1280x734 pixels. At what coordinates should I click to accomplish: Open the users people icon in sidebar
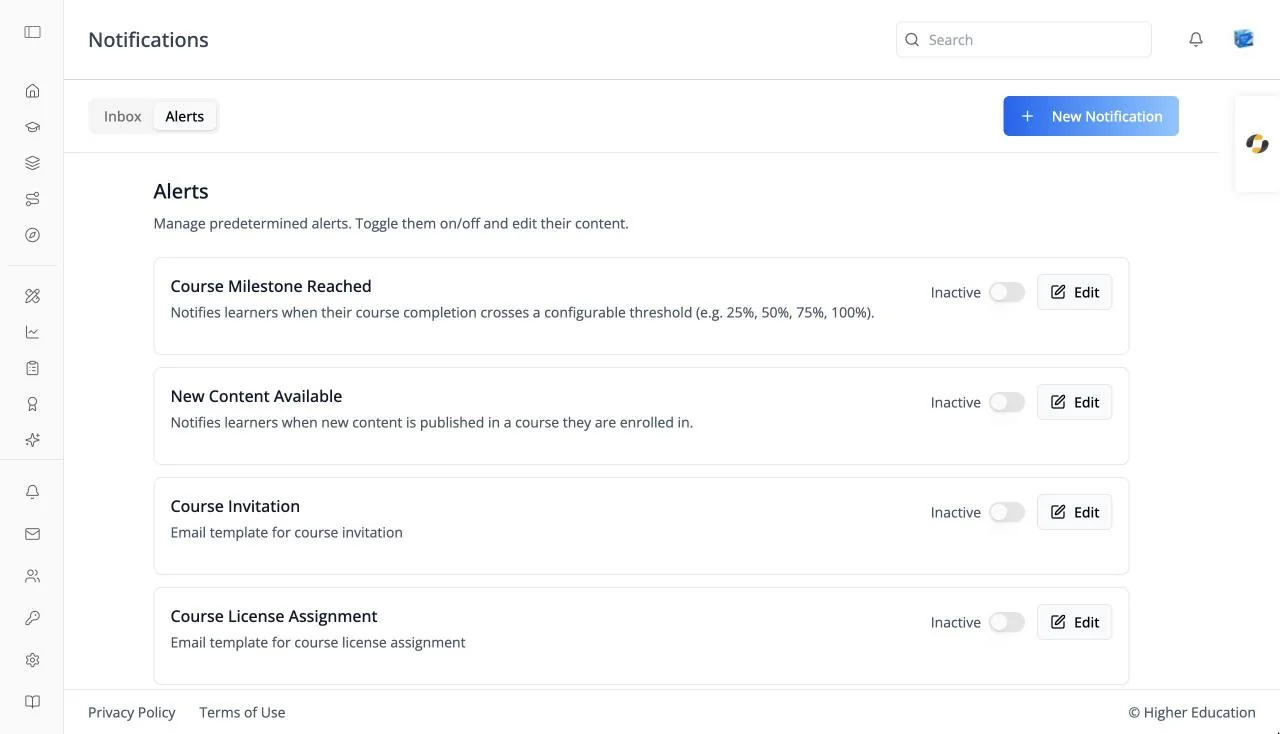(32, 576)
